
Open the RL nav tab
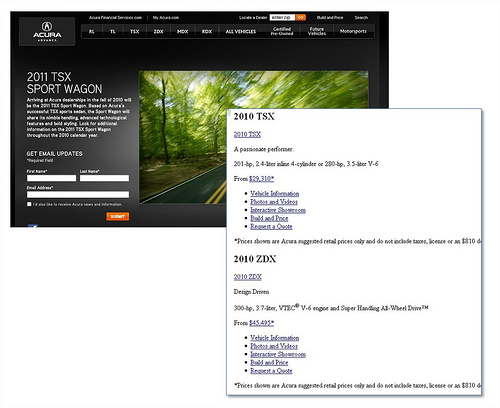pos(92,31)
